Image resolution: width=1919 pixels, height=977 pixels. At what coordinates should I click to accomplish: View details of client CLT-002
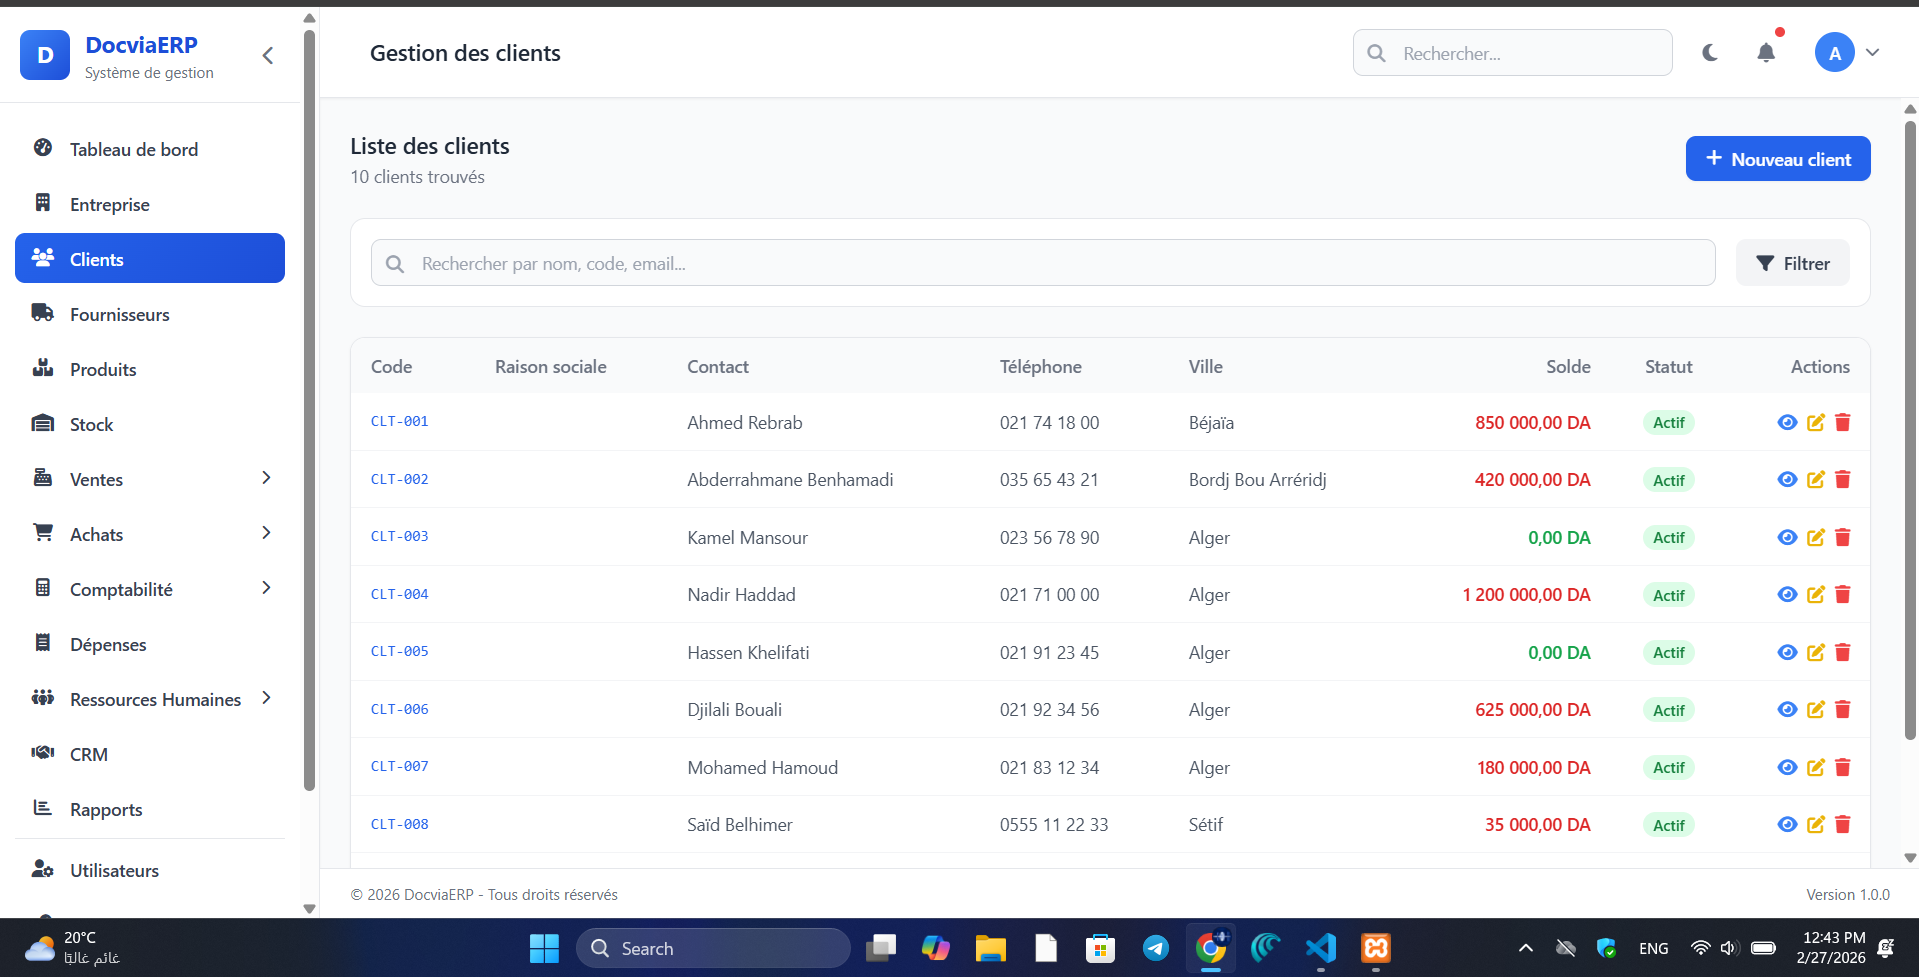coord(1787,480)
